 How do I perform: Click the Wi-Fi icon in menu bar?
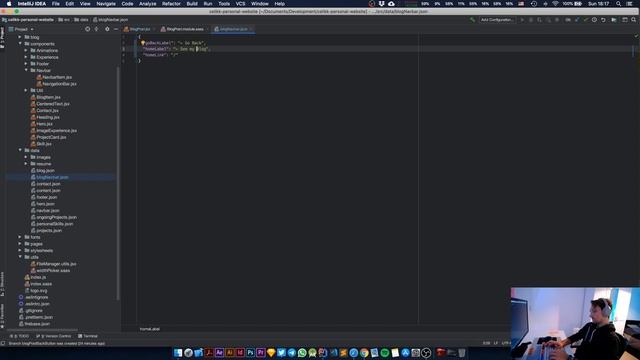(x=556, y=4)
